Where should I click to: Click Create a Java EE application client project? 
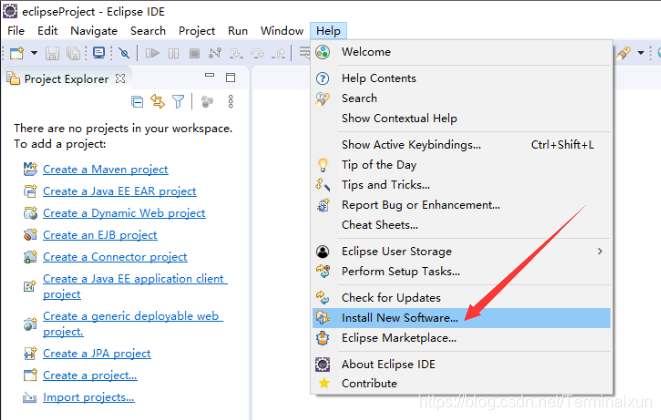click(135, 286)
